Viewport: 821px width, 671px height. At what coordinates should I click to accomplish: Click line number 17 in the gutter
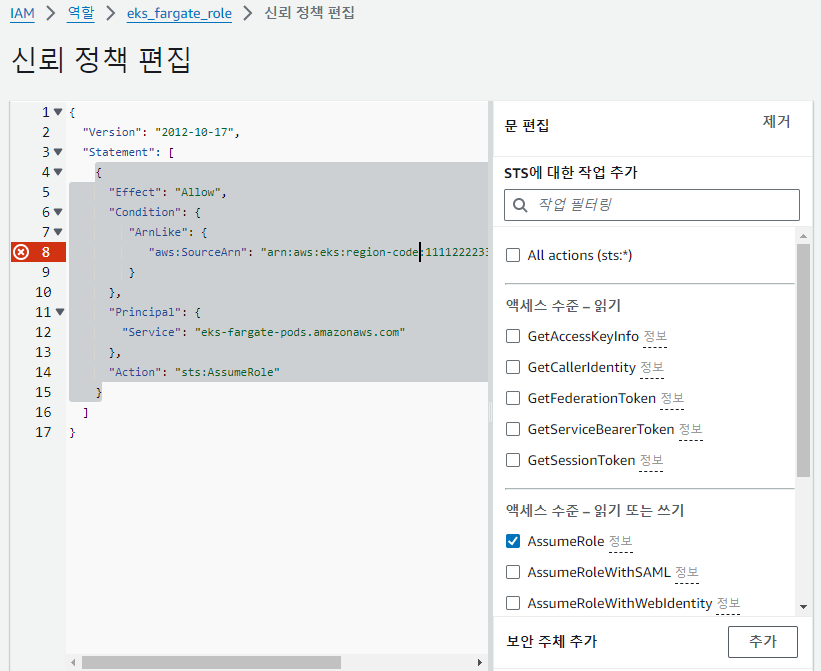point(43,432)
